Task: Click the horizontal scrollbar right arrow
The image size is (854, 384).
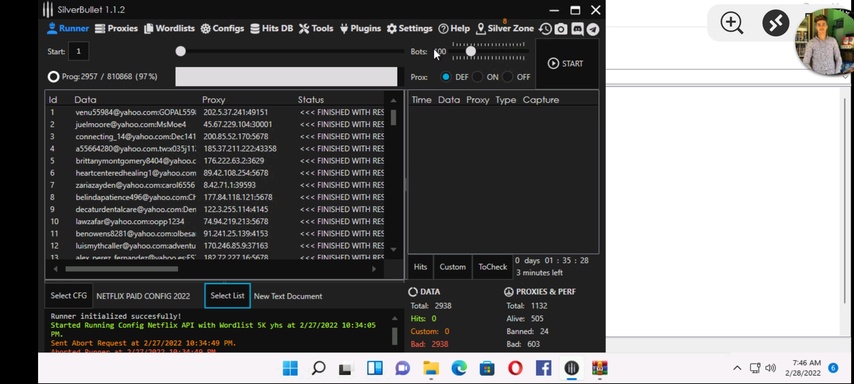Action: click(x=374, y=269)
